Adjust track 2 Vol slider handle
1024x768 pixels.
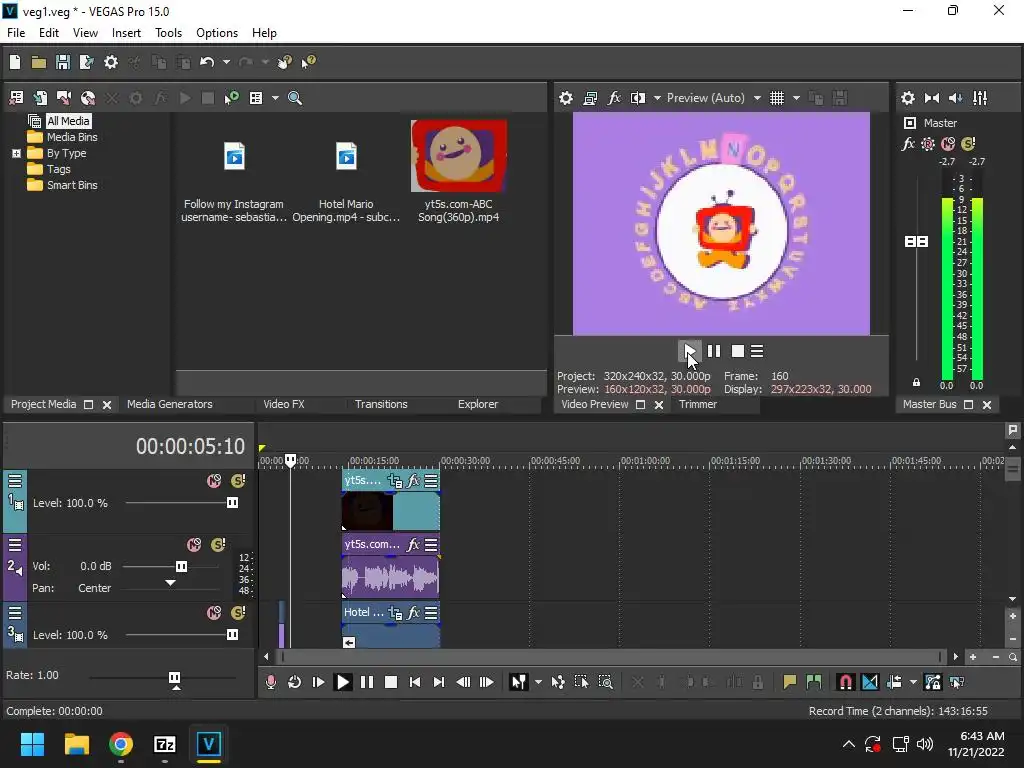pos(181,566)
